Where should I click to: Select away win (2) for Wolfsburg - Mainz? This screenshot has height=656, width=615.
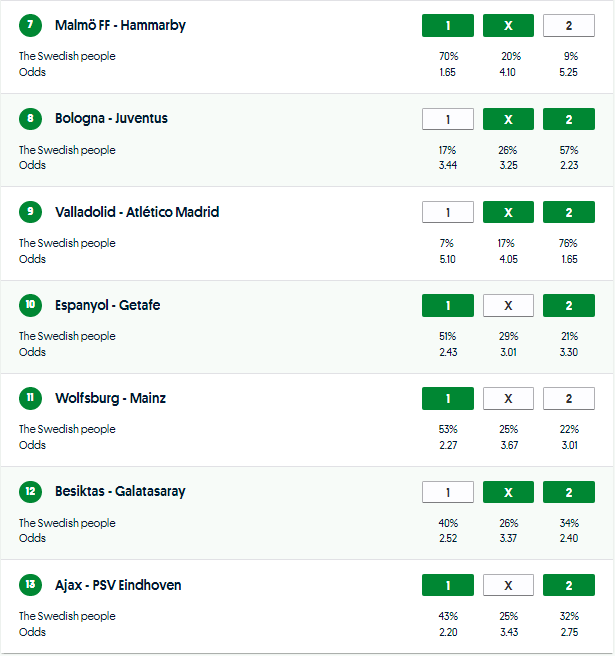point(568,399)
